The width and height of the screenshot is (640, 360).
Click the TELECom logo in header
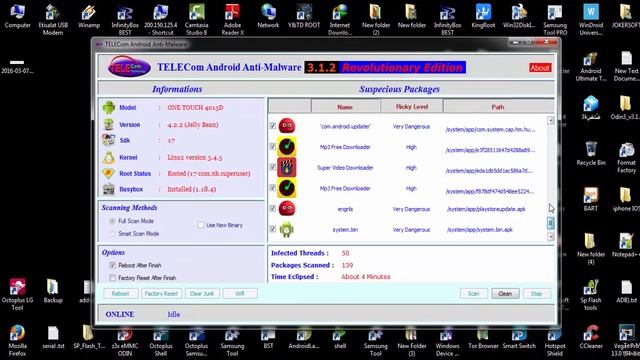click(129, 67)
